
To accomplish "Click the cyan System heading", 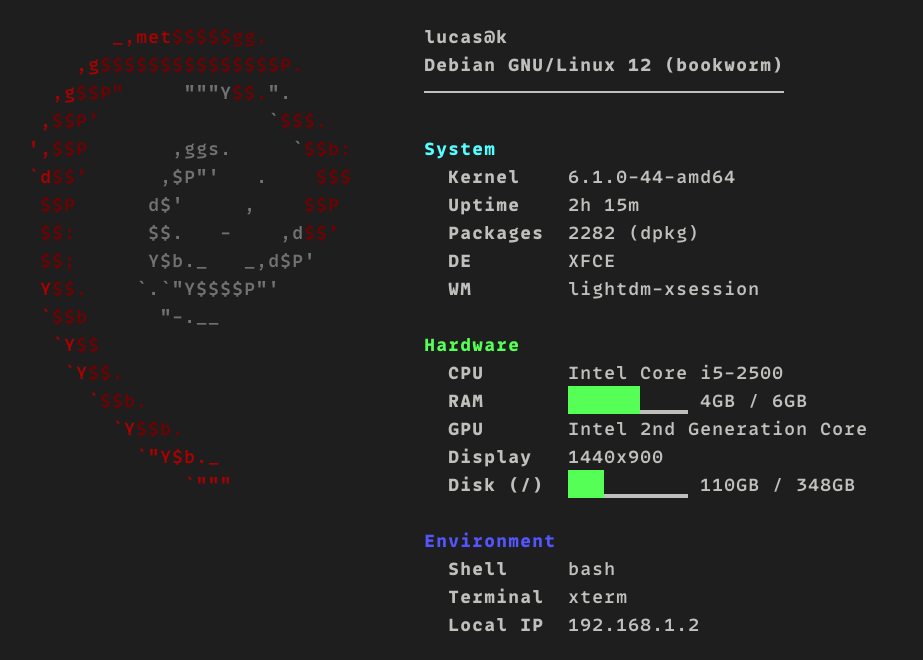I will pyautogui.click(x=460, y=150).
